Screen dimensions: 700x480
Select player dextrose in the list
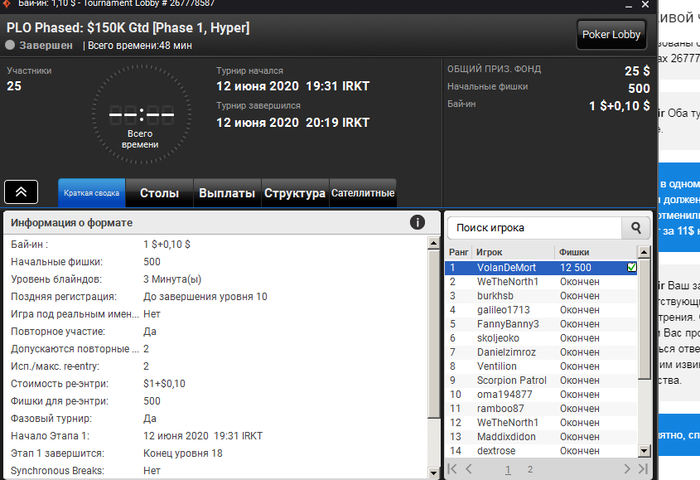[x=541, y=451]
